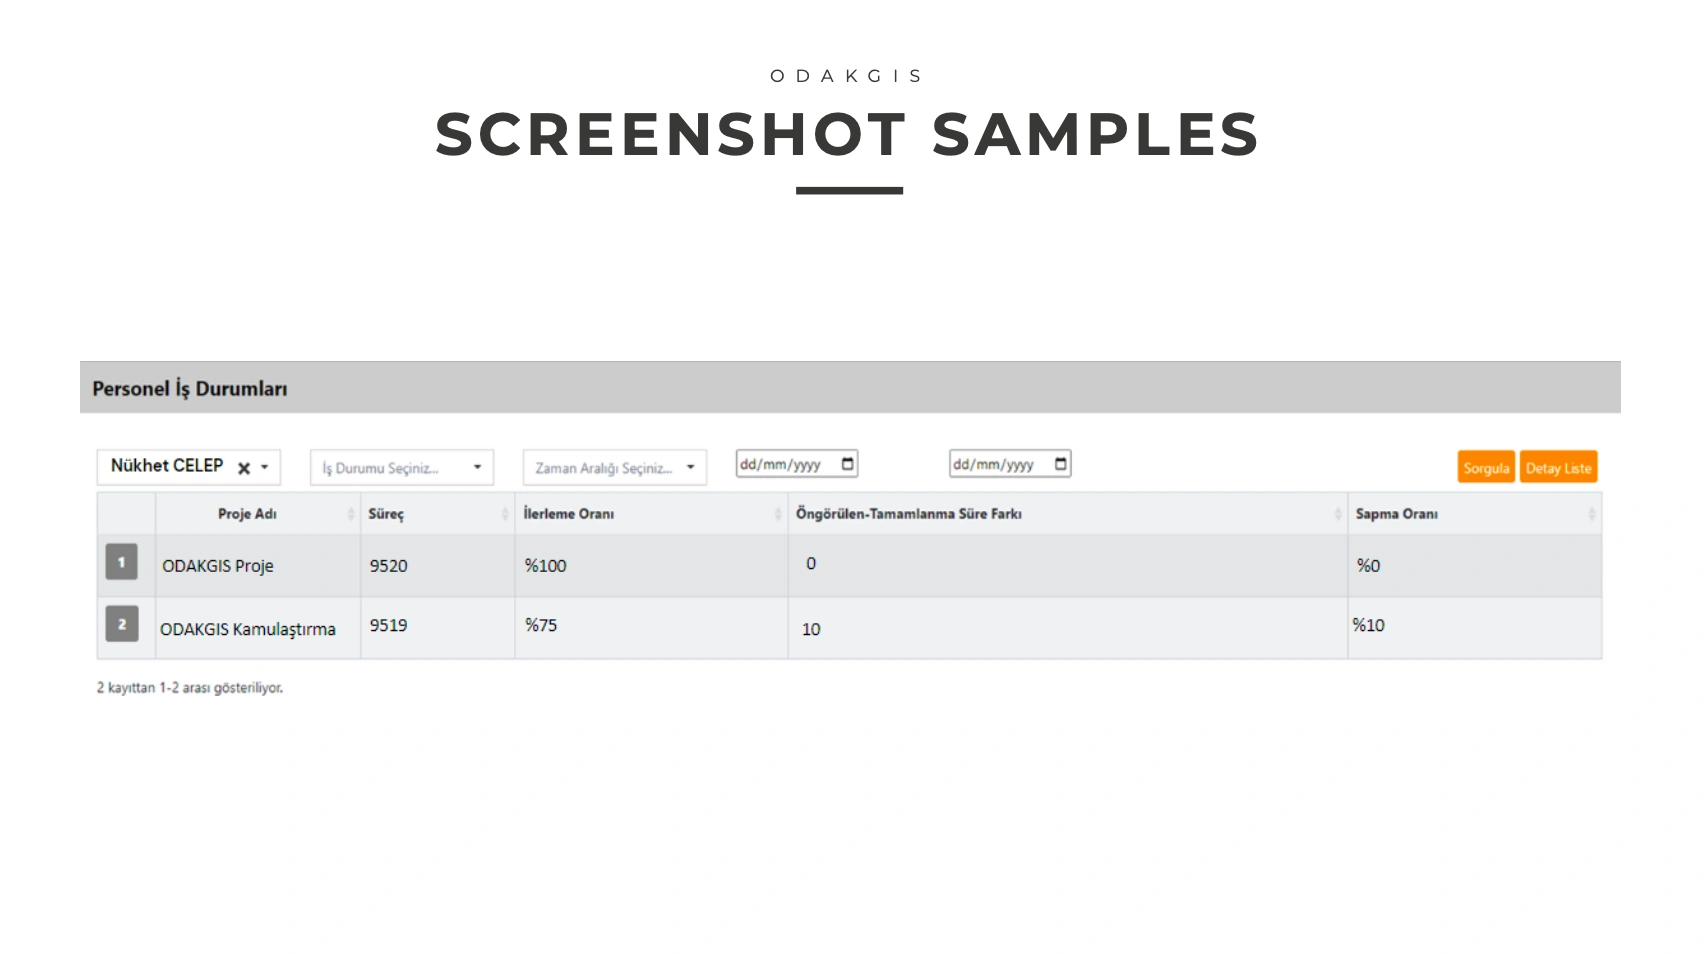Clear the selected person Nükhet CELEP
Viewport: 1704px width, 954px height.
tap(244, 468)
